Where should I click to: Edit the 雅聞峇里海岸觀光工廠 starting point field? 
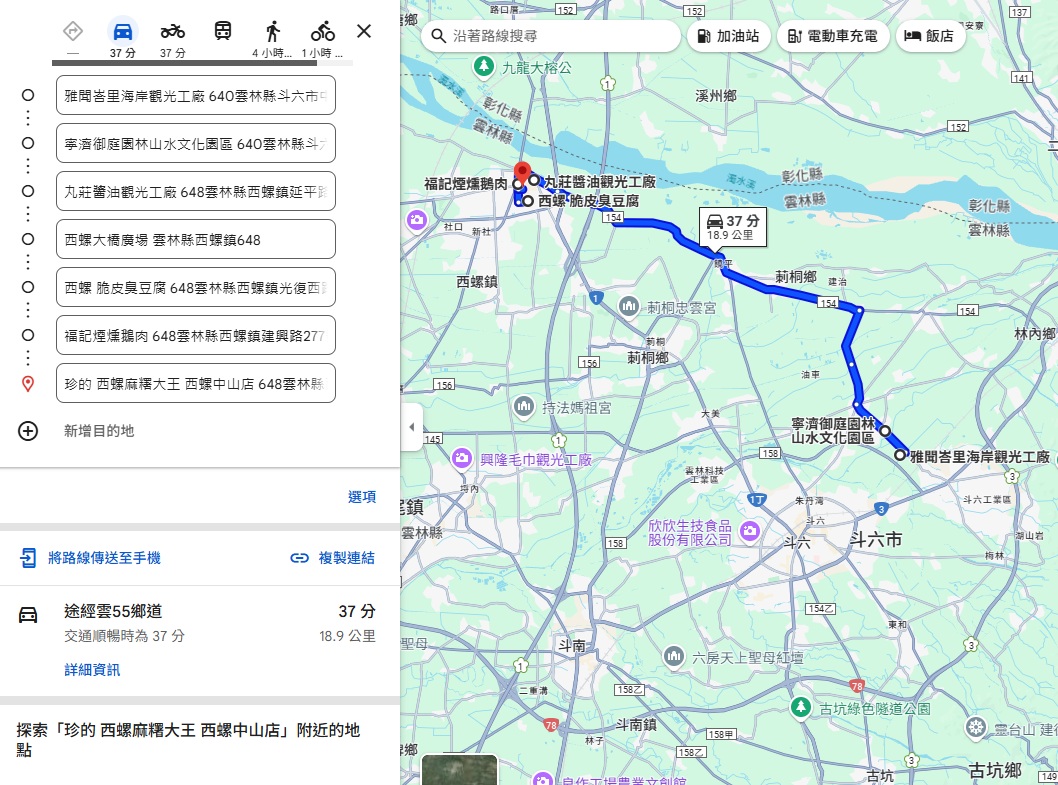[196, 96]
